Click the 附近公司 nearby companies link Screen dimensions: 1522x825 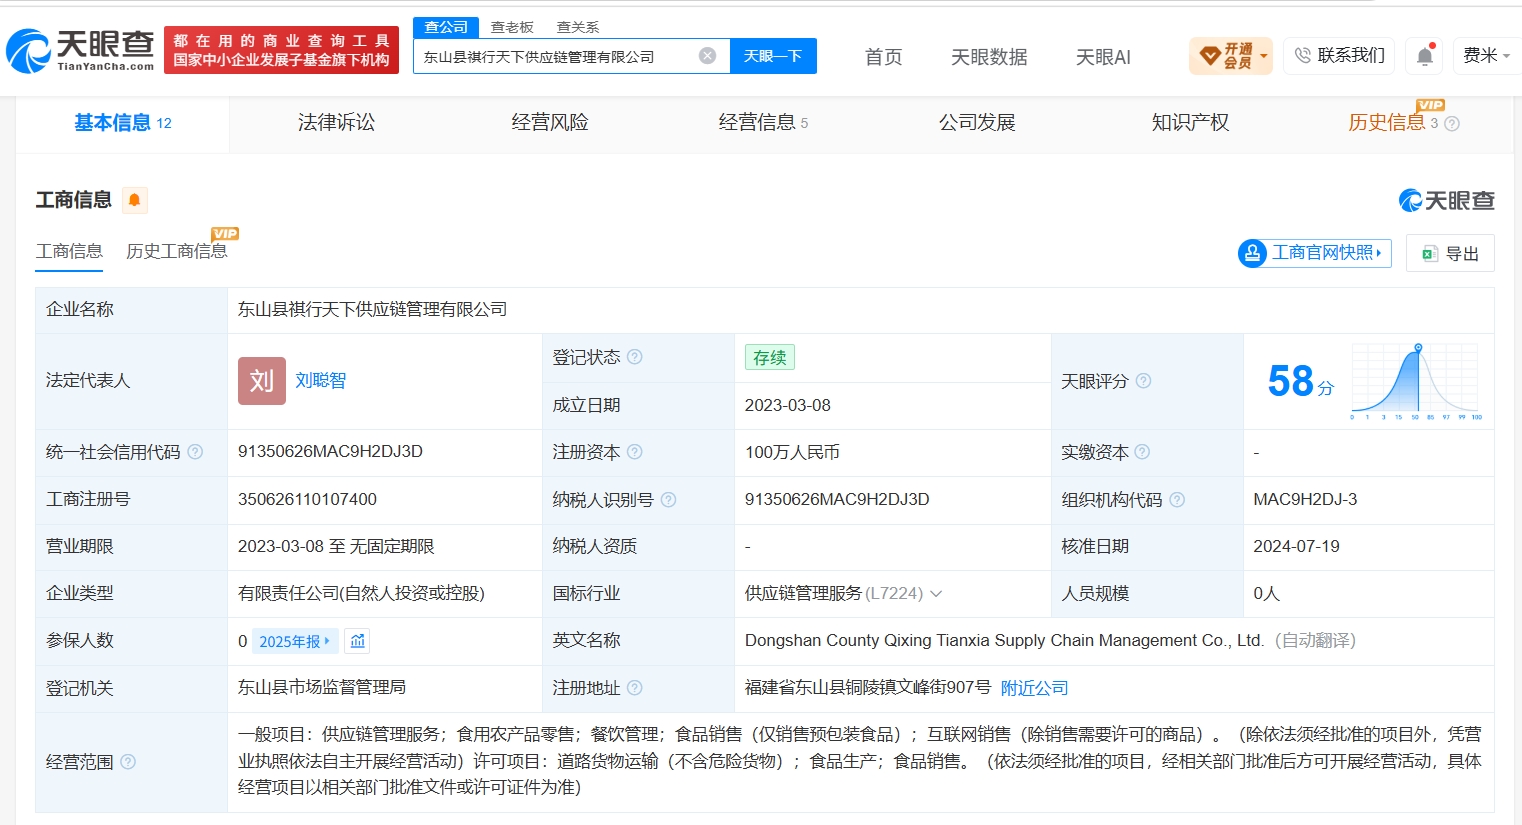[1034, 688]
